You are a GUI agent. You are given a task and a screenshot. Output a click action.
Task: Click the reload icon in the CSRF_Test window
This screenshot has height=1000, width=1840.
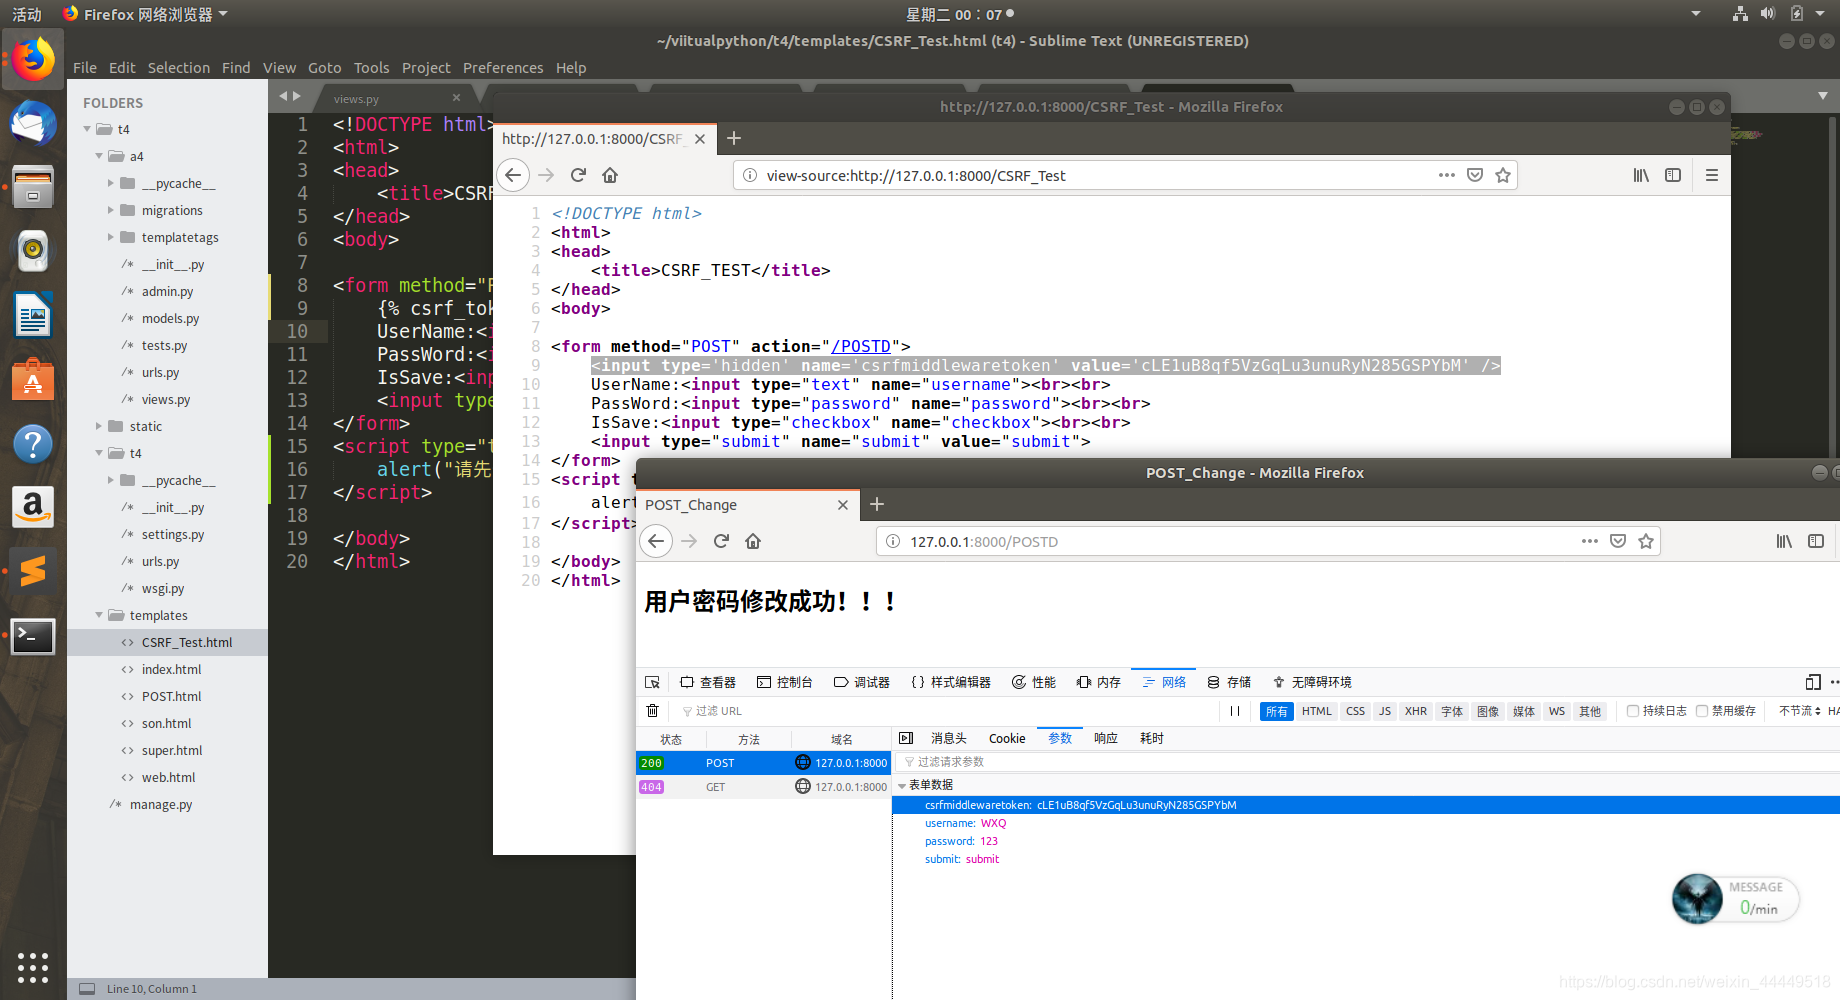coord(578,175)
